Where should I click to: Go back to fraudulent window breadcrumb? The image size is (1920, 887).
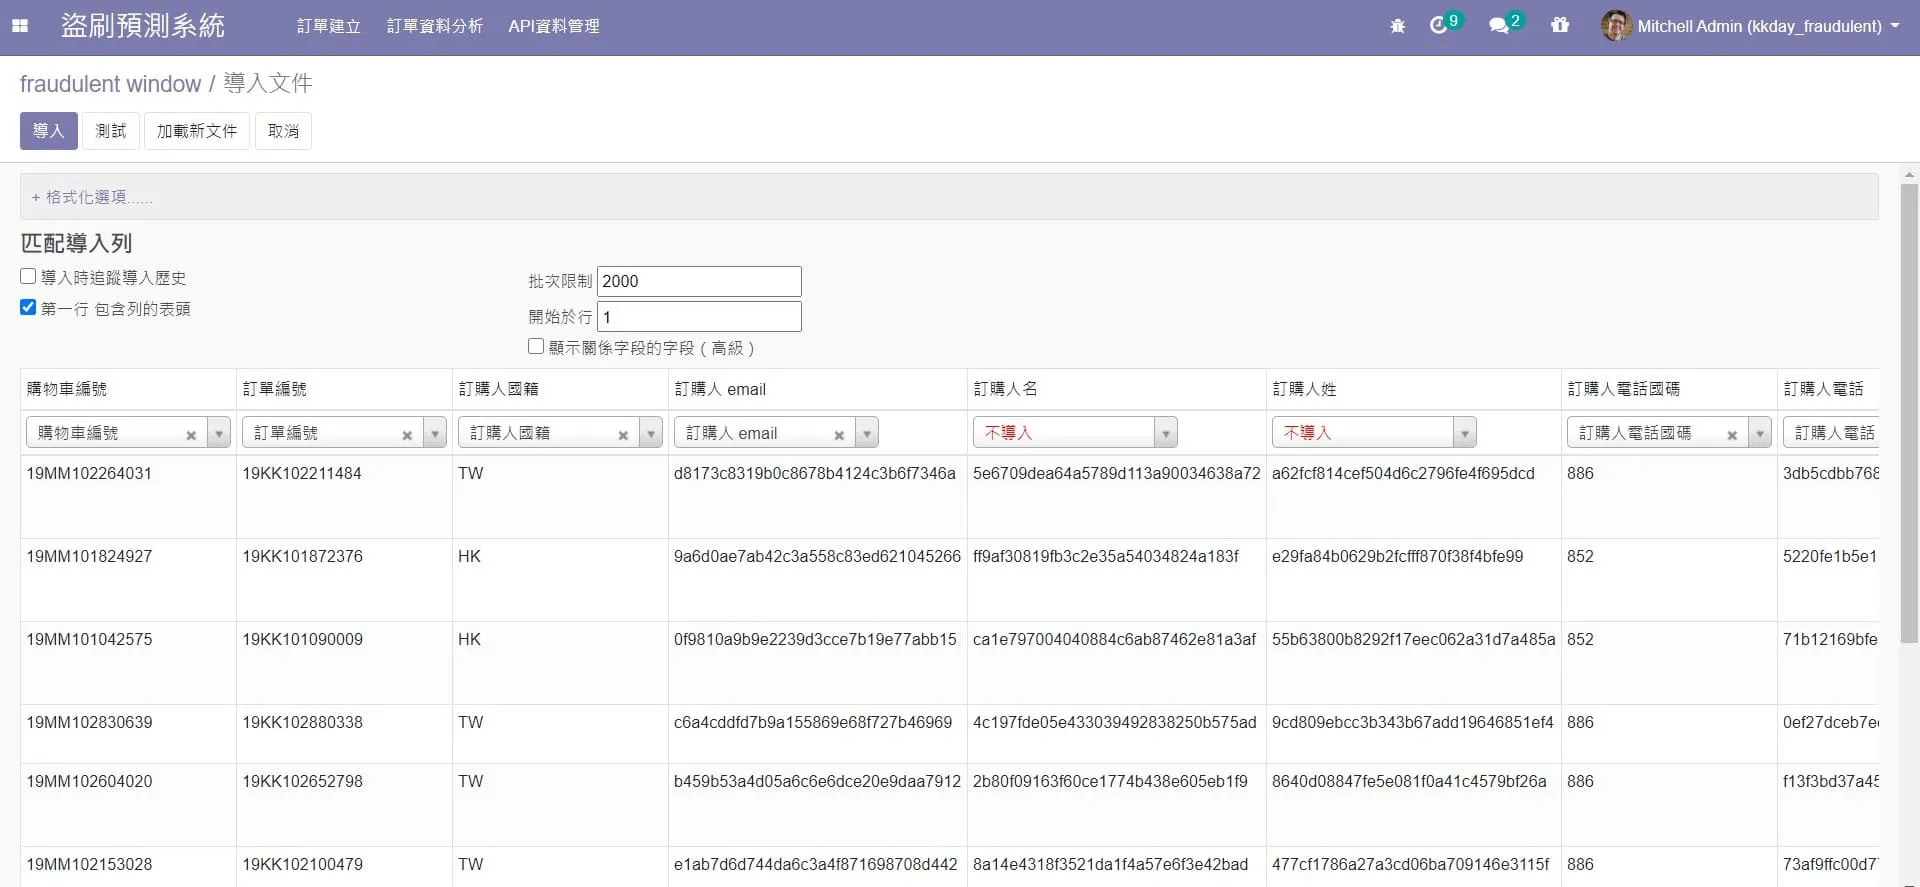point(110,84)
